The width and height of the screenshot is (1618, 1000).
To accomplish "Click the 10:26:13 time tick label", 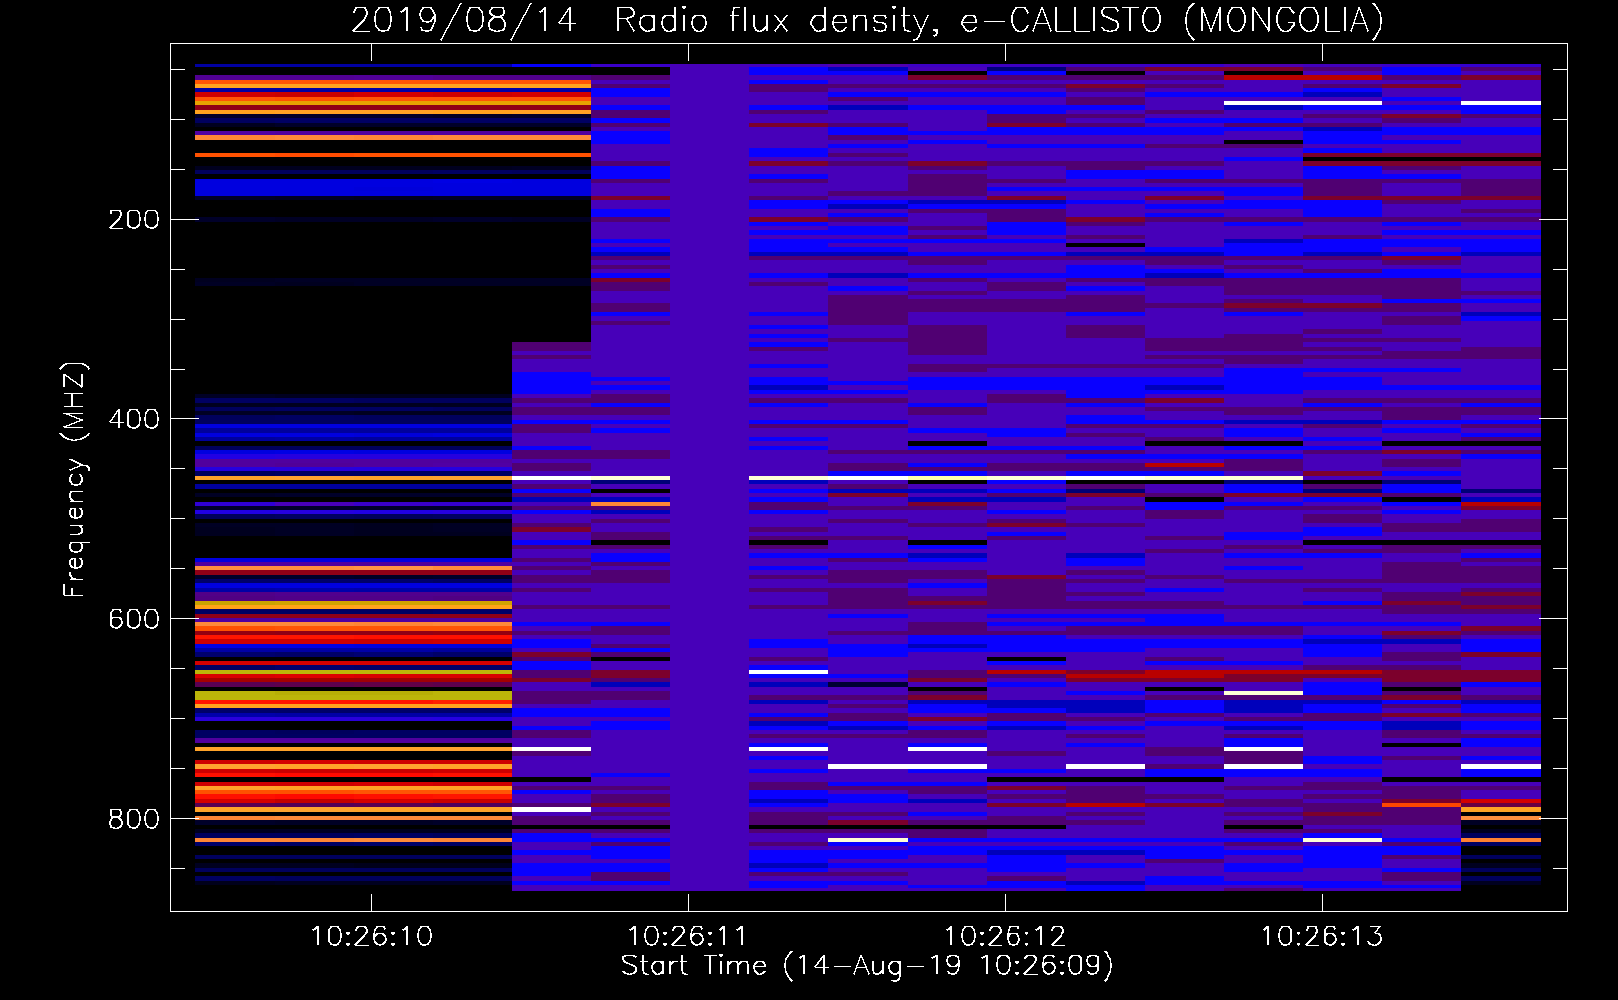I will (x=1321, y=937).
